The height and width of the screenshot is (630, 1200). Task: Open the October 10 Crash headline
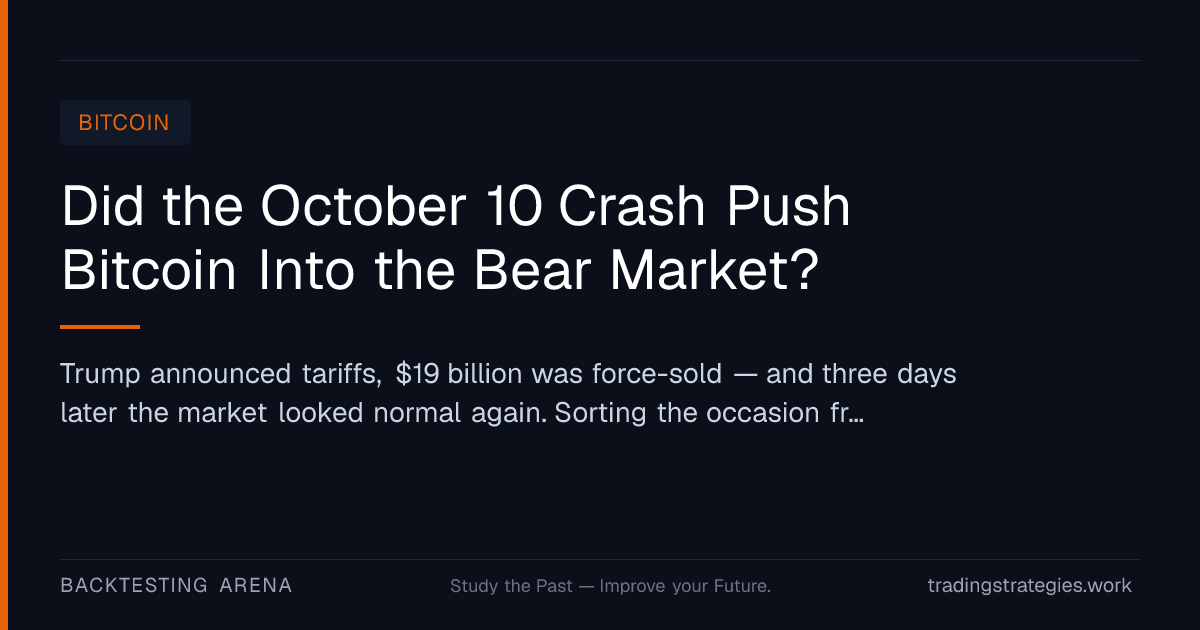click(456, 239)
